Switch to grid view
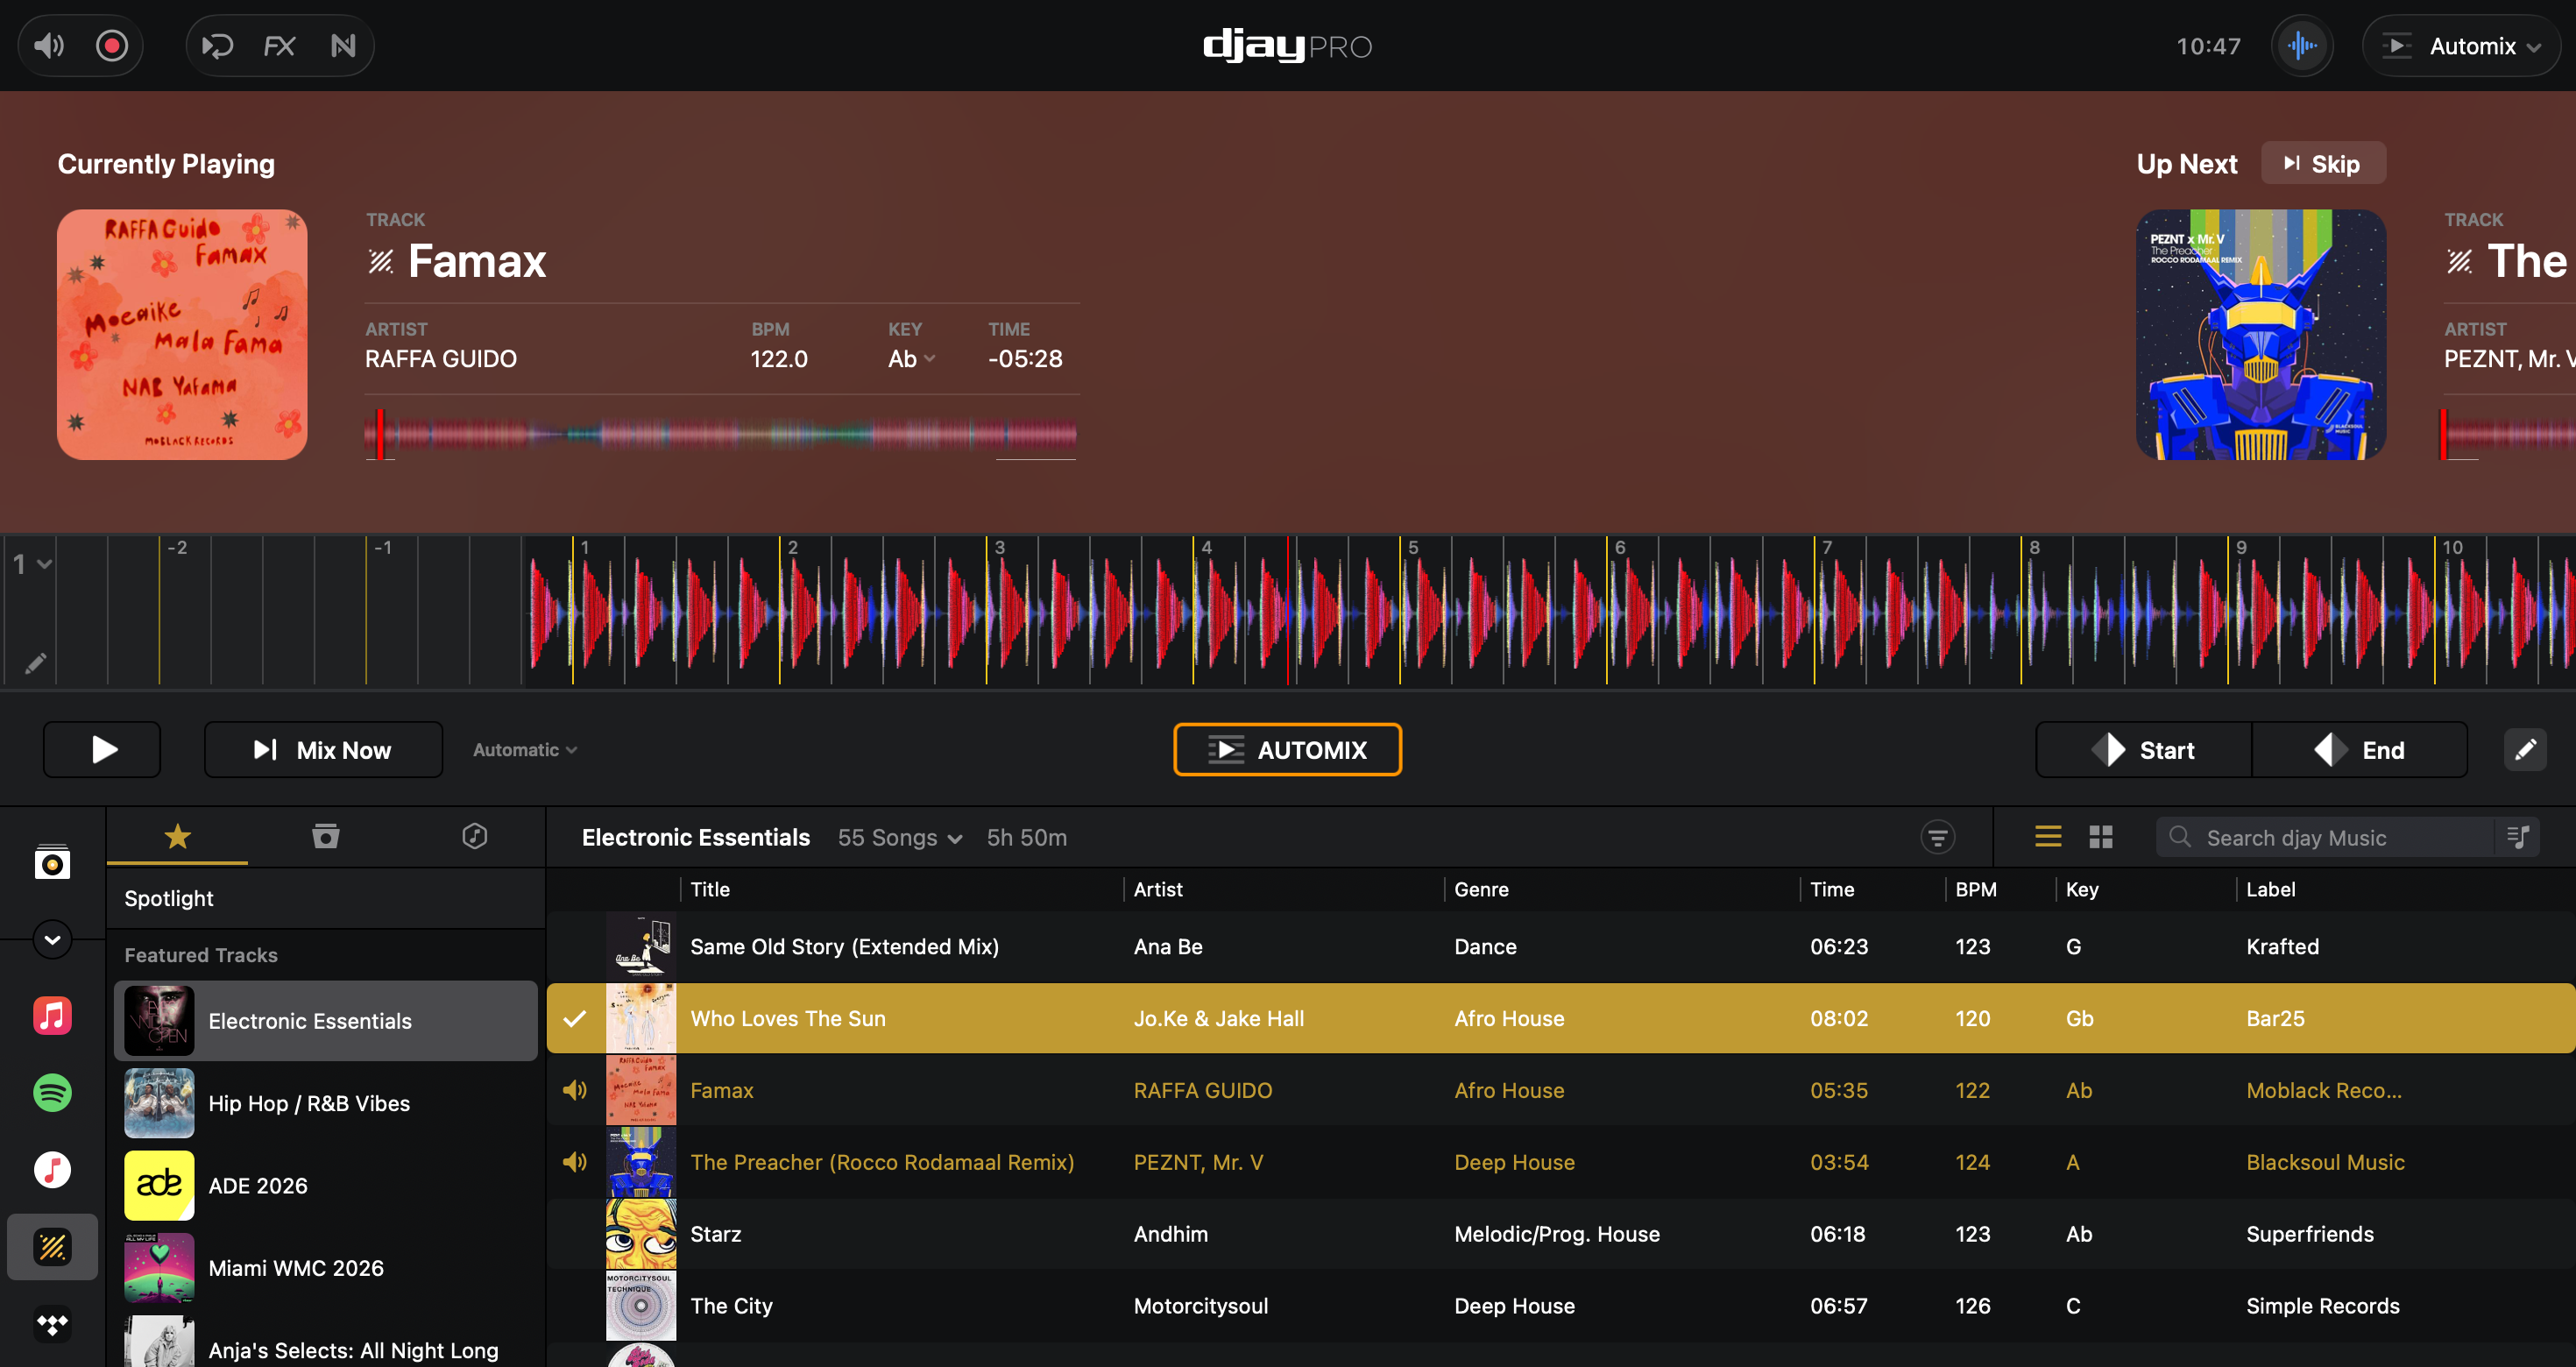Image resolution: width=2576 pixels, height=1367 pixels. (x=2100, y=837)
